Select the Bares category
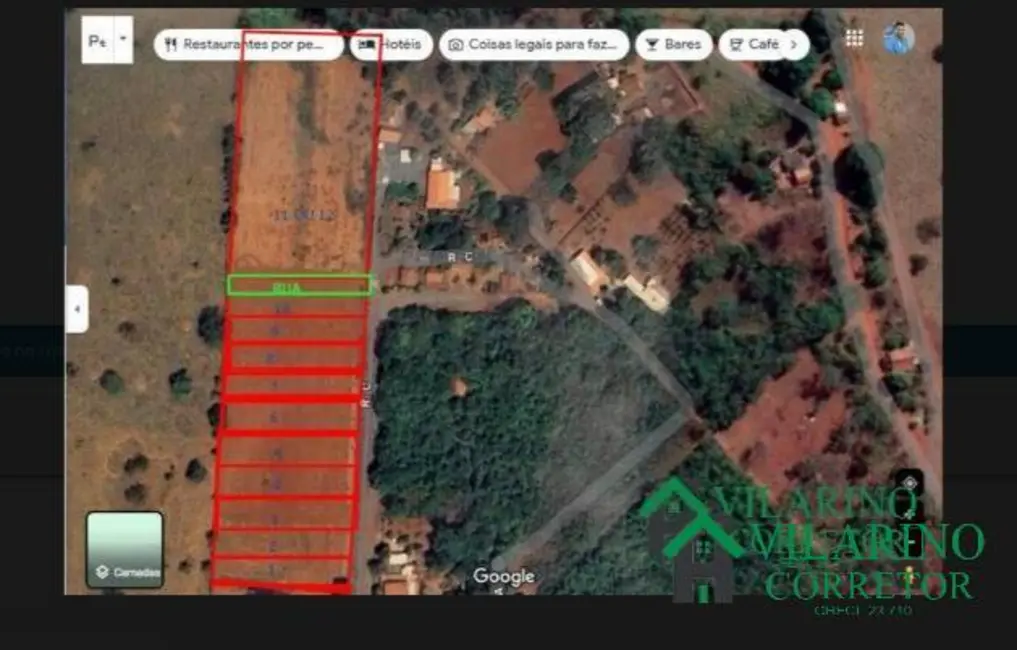 pos(673,43)
